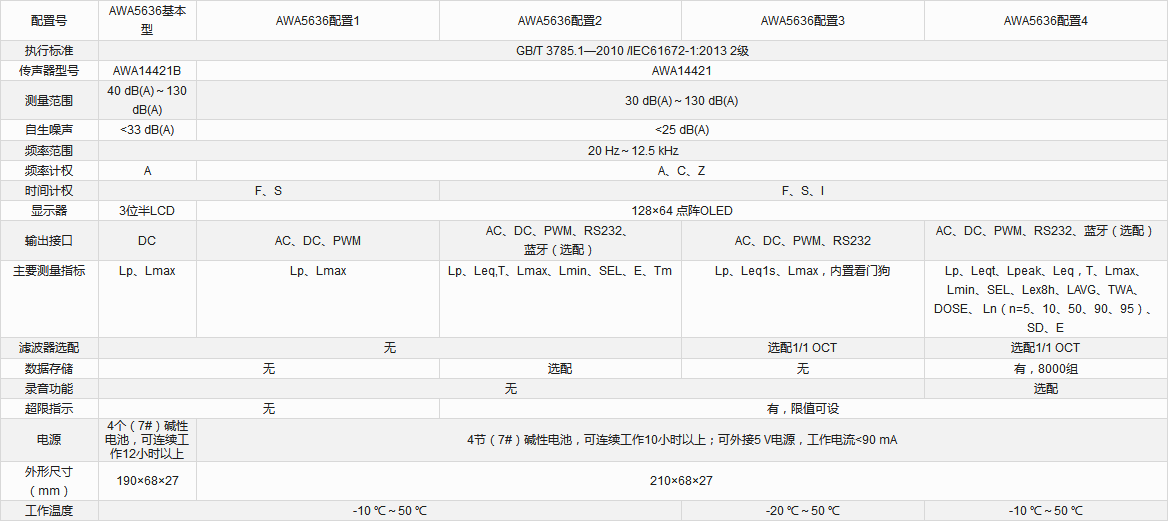Image resolution: width=1169 pixels, height=522 pixels.
Task: Click the 有，限值可设 over-limit cell
Action: pos(803,408)
